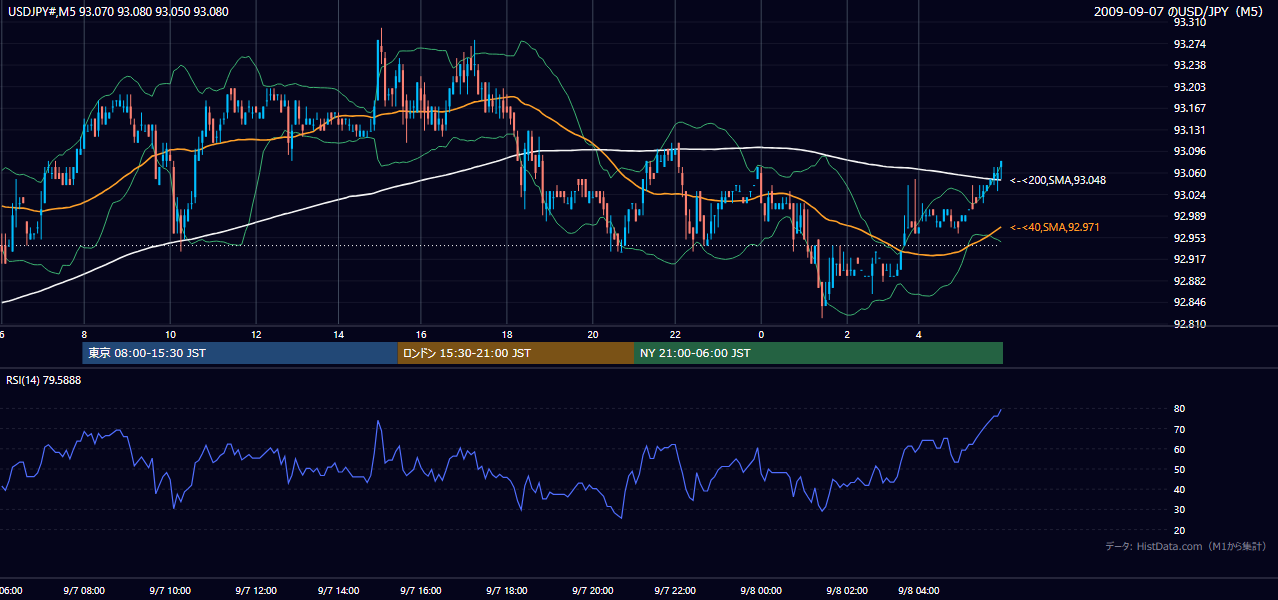Click the Tokyo 08:00-15:30 JST session bar
This screenshot has width=1278, height=600.
(x=240, y=353)
